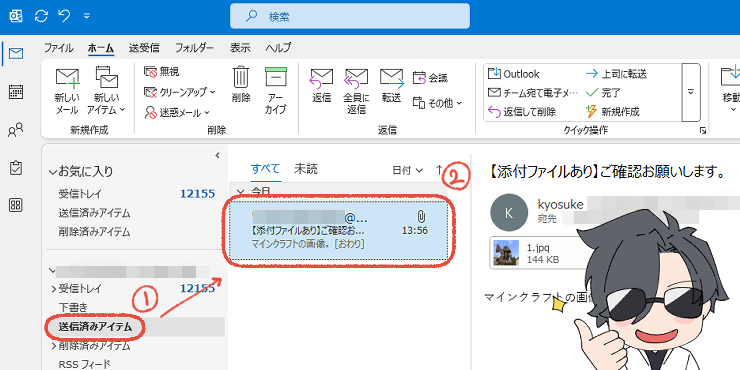Open the People contacts view

[16, 130]
